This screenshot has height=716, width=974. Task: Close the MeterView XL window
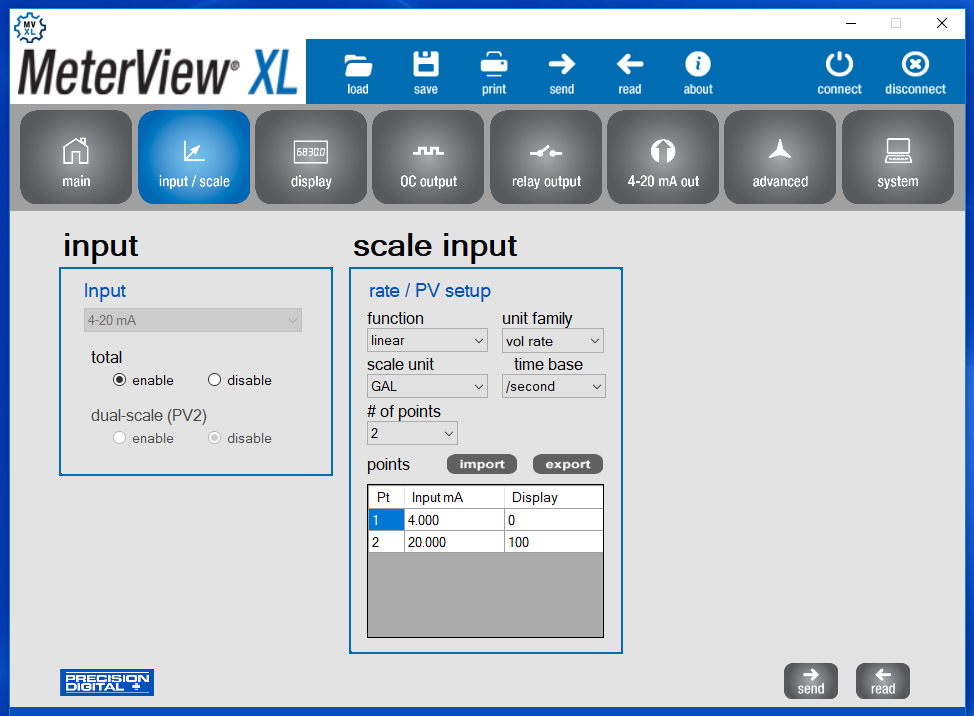coord(942,24)
